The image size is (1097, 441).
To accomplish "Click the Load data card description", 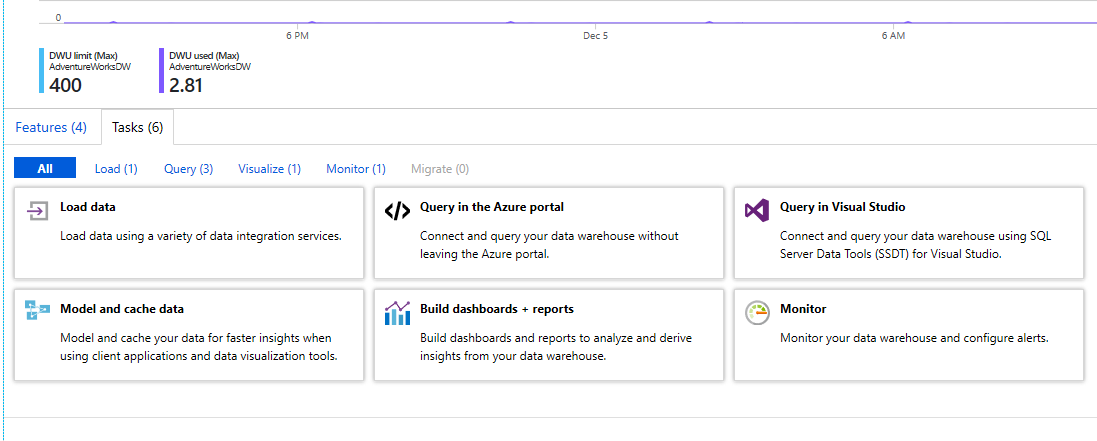I will tap(201, 236).
